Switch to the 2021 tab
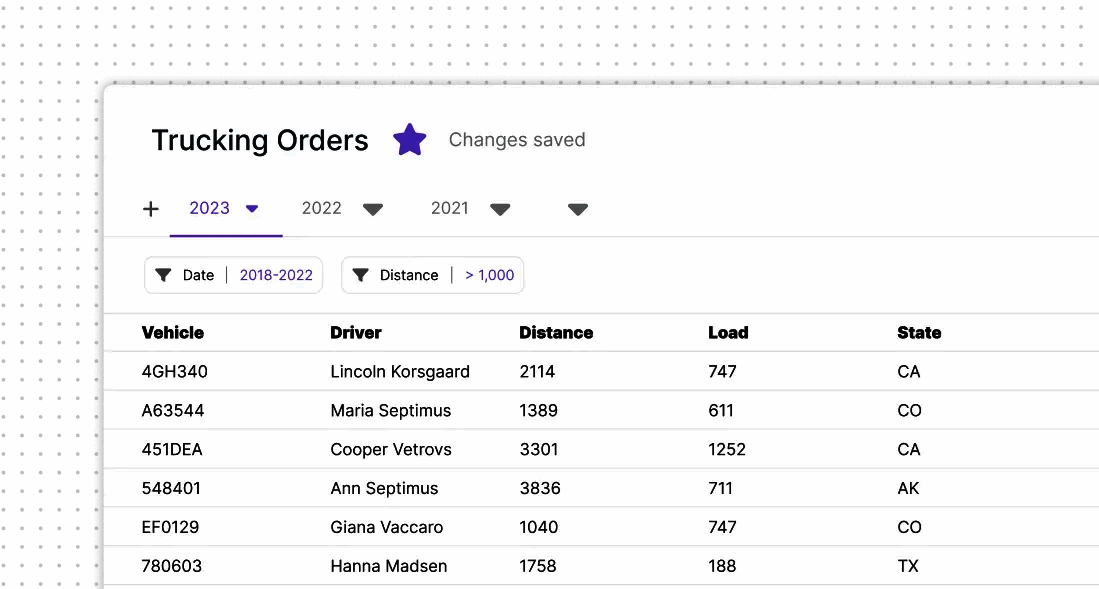The height and width of the screenshot is (589, 1099). point(450,208)
